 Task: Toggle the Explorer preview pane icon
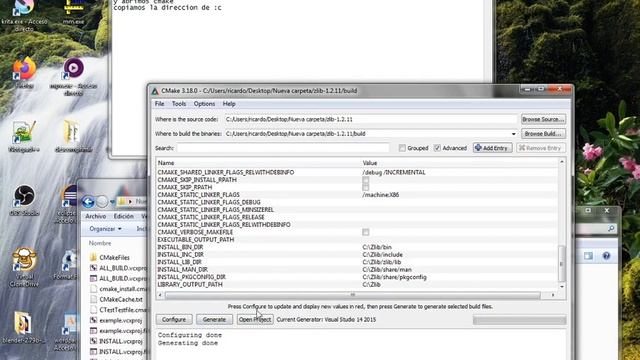[588, 256]
